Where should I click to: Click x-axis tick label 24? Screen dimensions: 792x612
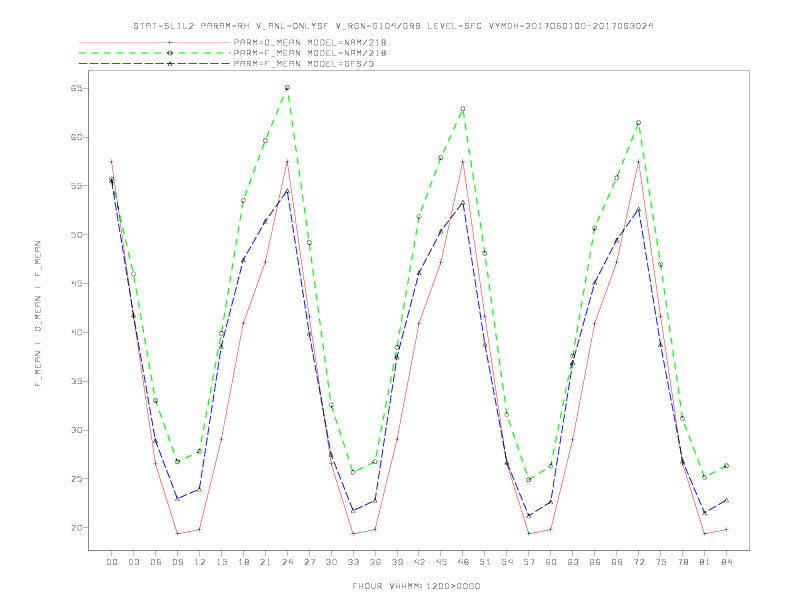point(287,562)
